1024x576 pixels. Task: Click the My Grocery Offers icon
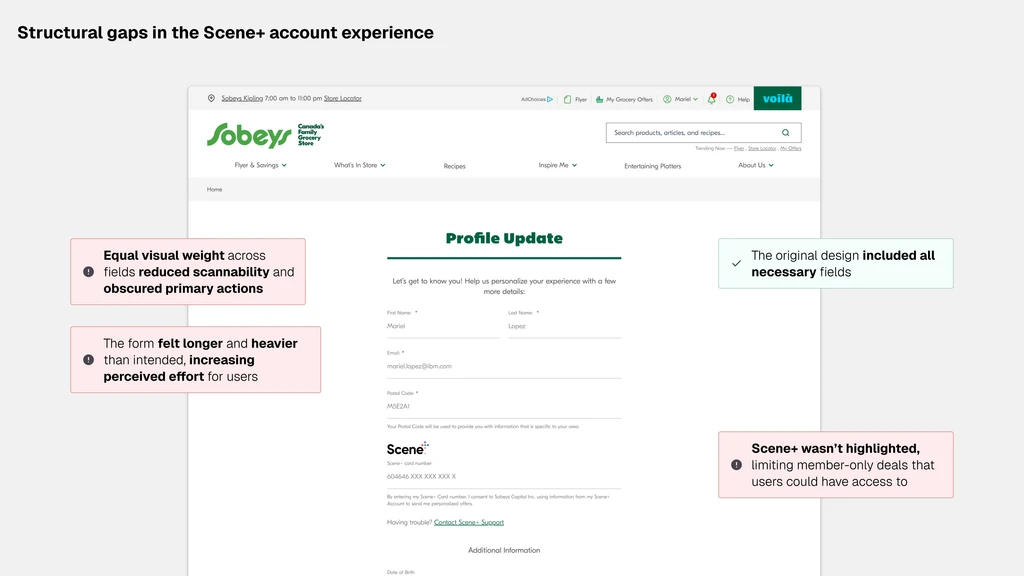(x=599, y=99)
